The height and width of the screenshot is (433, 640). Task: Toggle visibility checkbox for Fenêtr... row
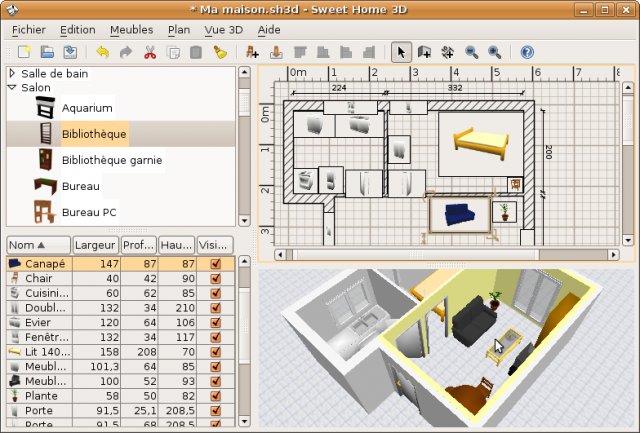coord(216,337)
